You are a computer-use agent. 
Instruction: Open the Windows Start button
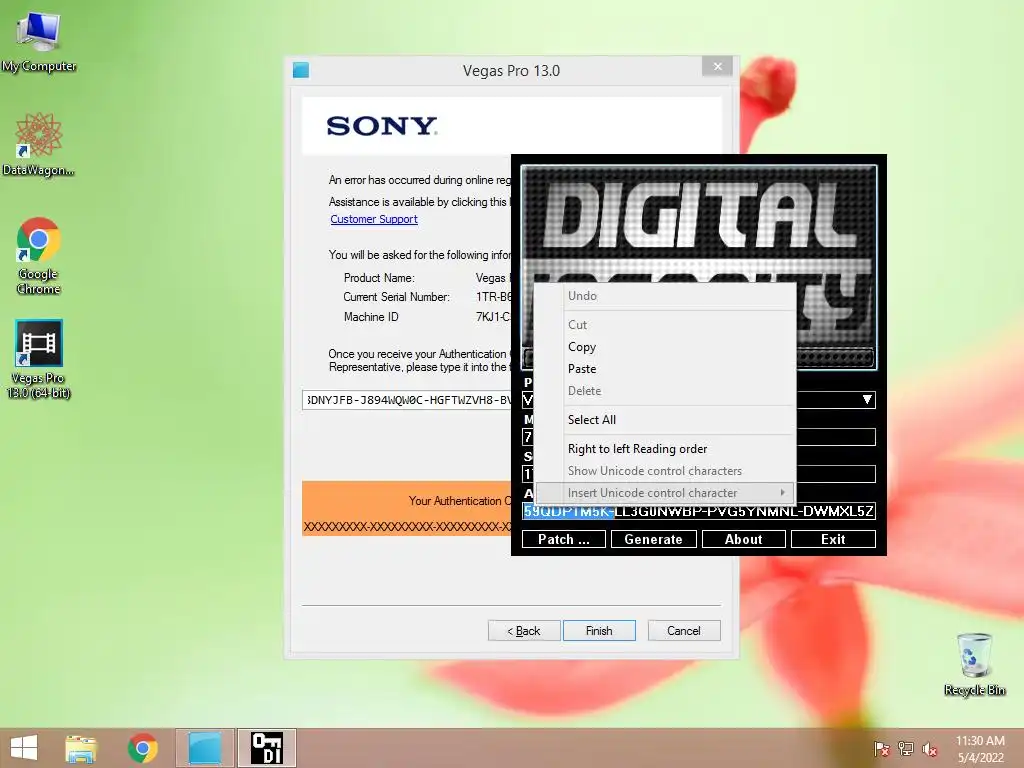coord(24,748)
